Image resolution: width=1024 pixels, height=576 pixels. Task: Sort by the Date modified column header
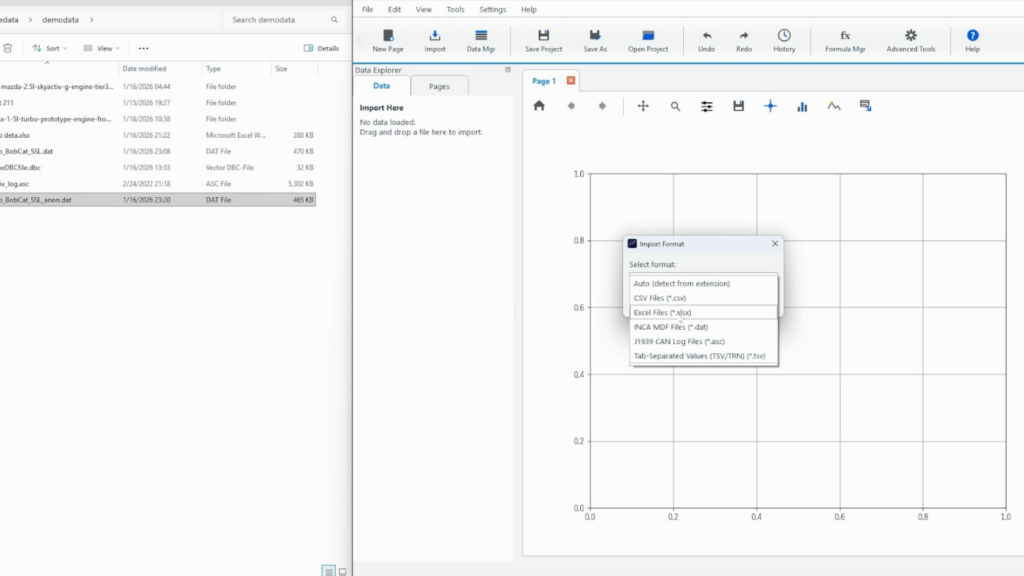point(144,69)
